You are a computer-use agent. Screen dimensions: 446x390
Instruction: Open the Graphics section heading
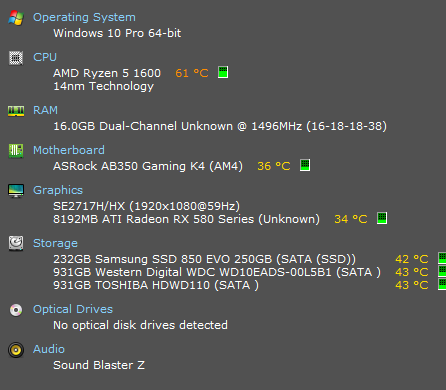pyautogui.click(x=58, y=190)
